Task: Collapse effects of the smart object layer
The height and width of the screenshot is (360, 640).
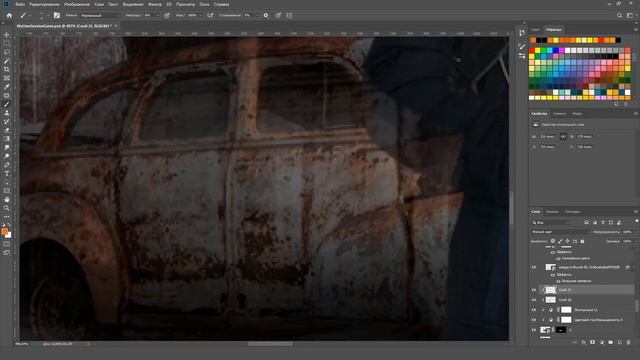Action: [633, 268]
